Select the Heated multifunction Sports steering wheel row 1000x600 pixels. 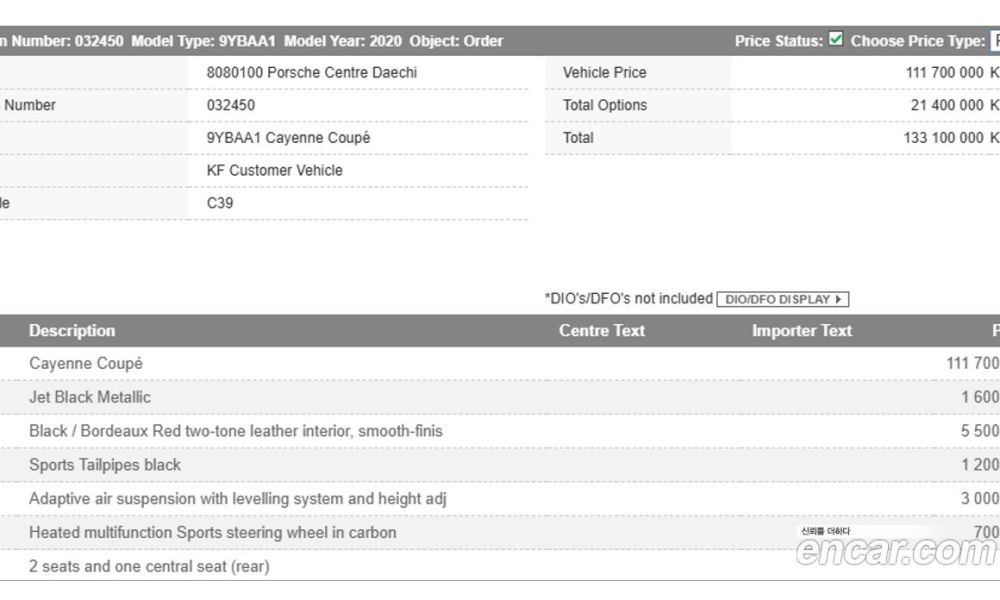[213, 533]
